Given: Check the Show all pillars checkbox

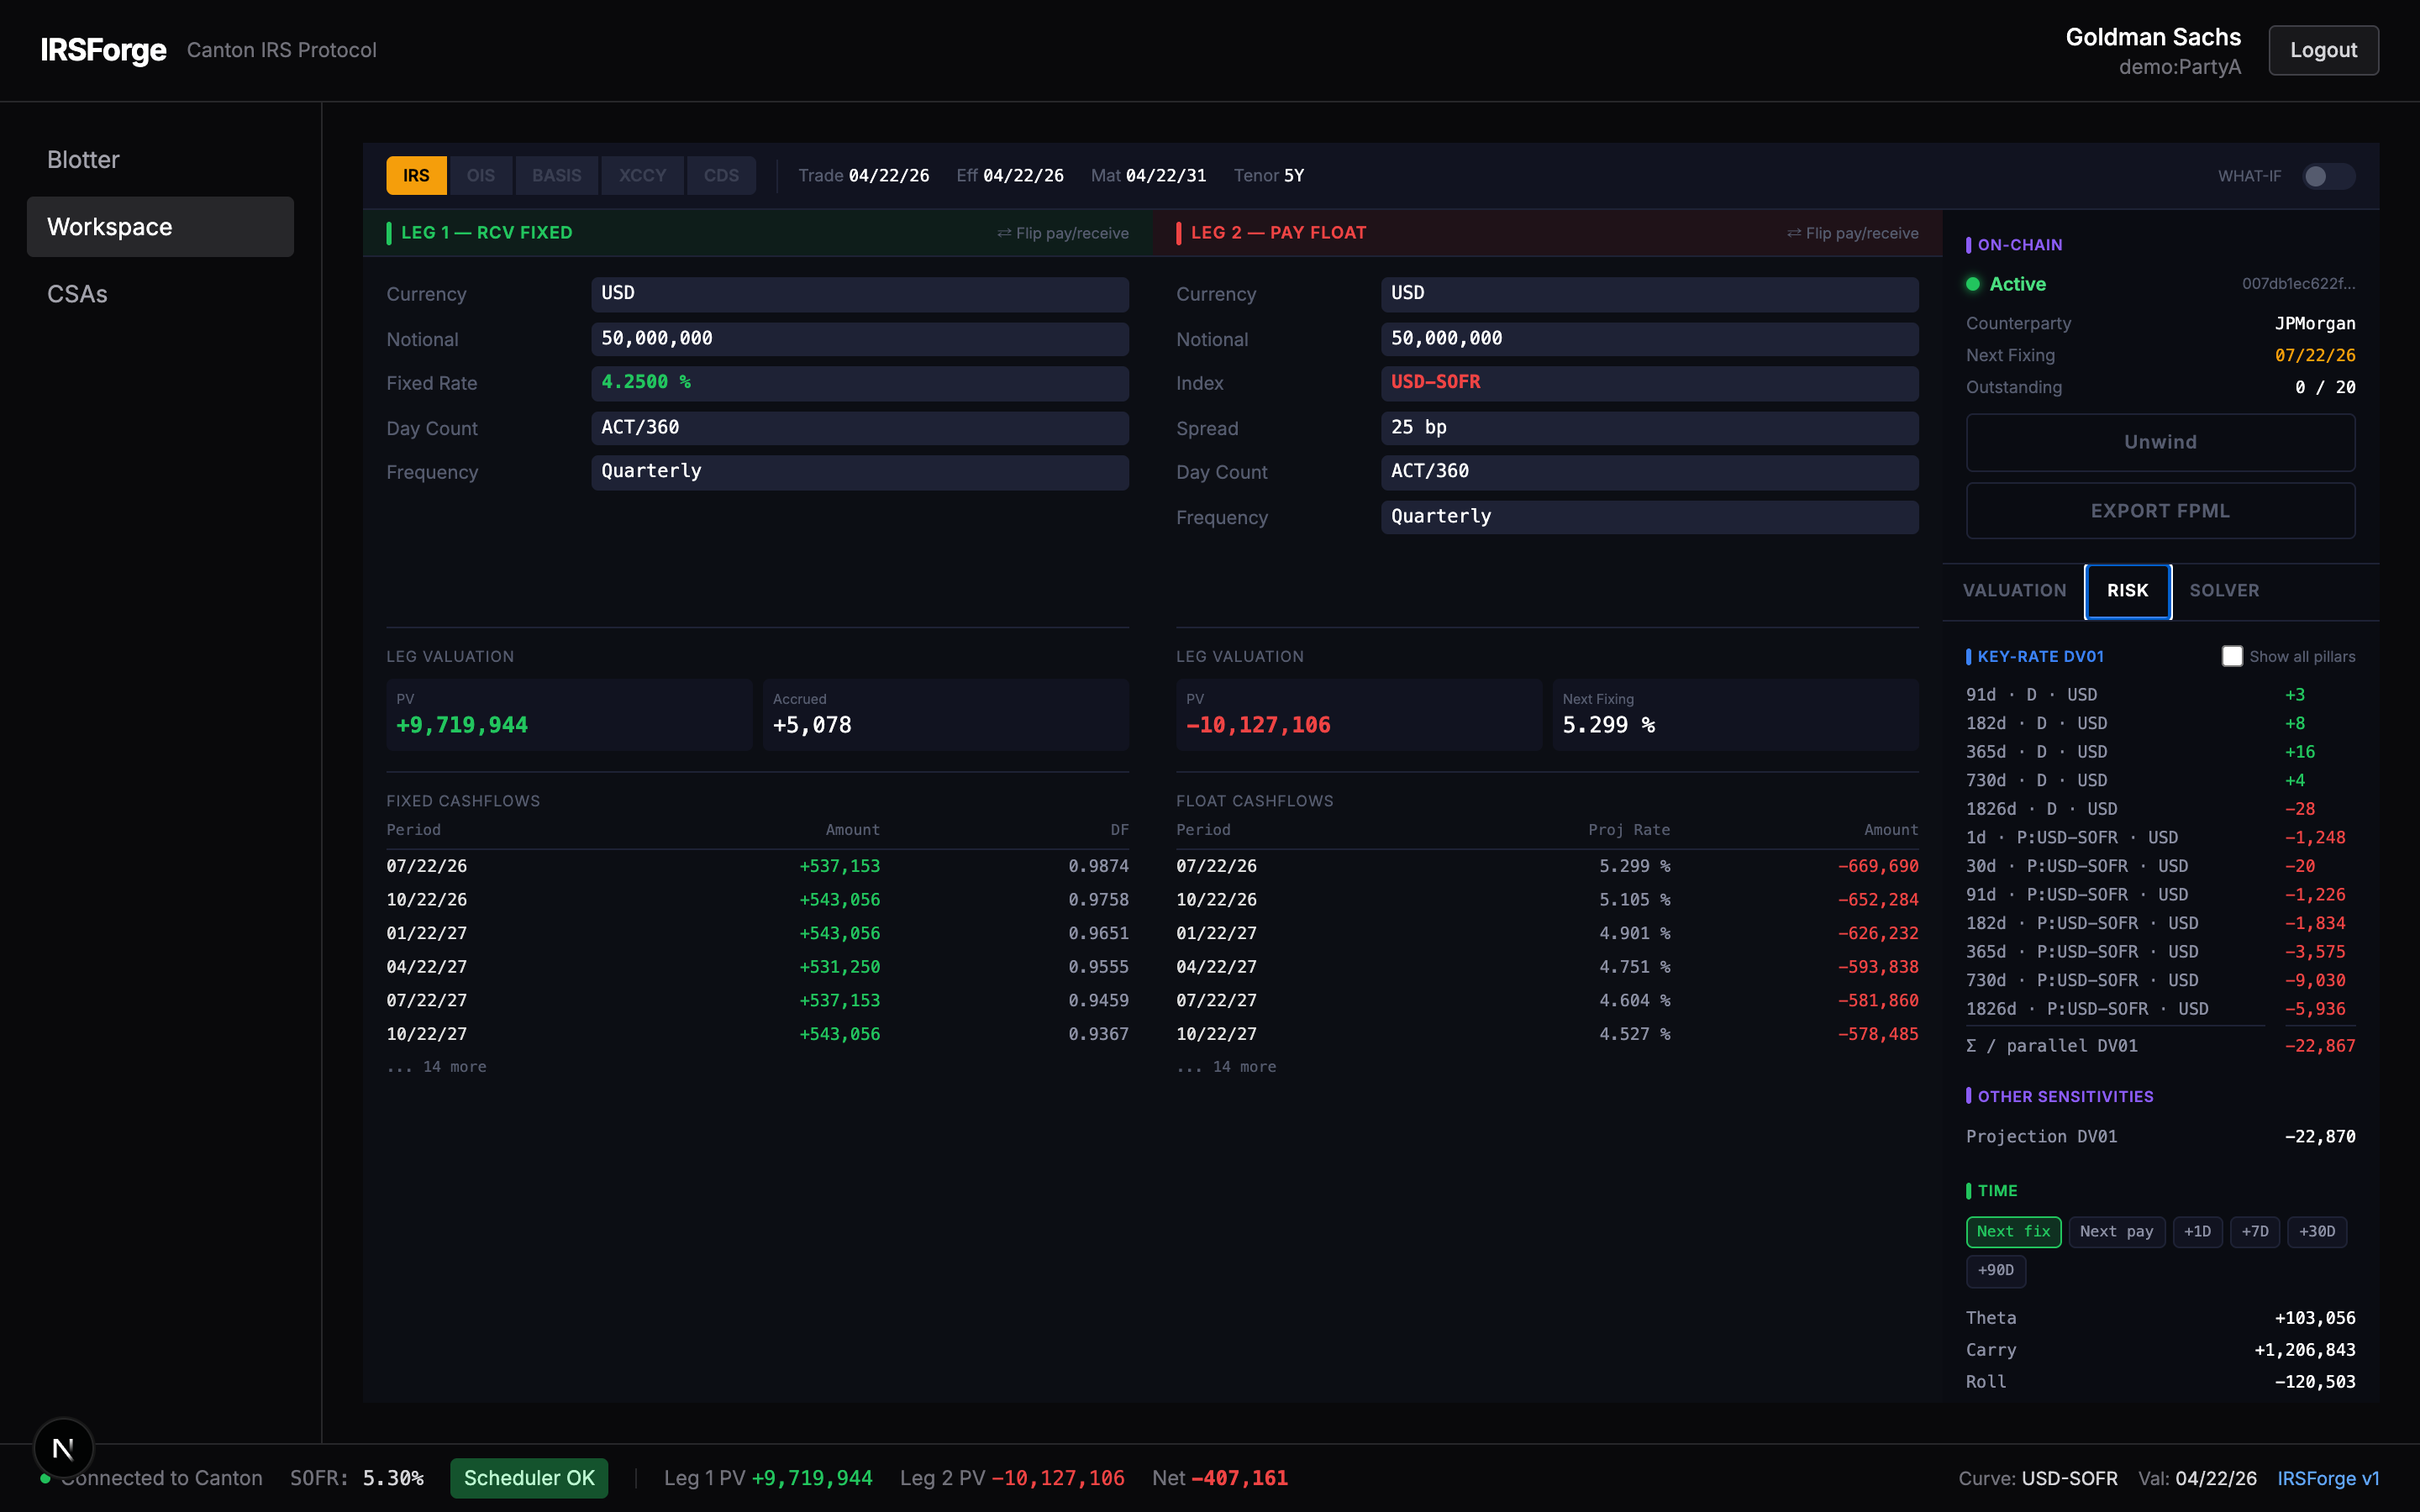Looking at the screenshot, I should [x=2231, y=656].
